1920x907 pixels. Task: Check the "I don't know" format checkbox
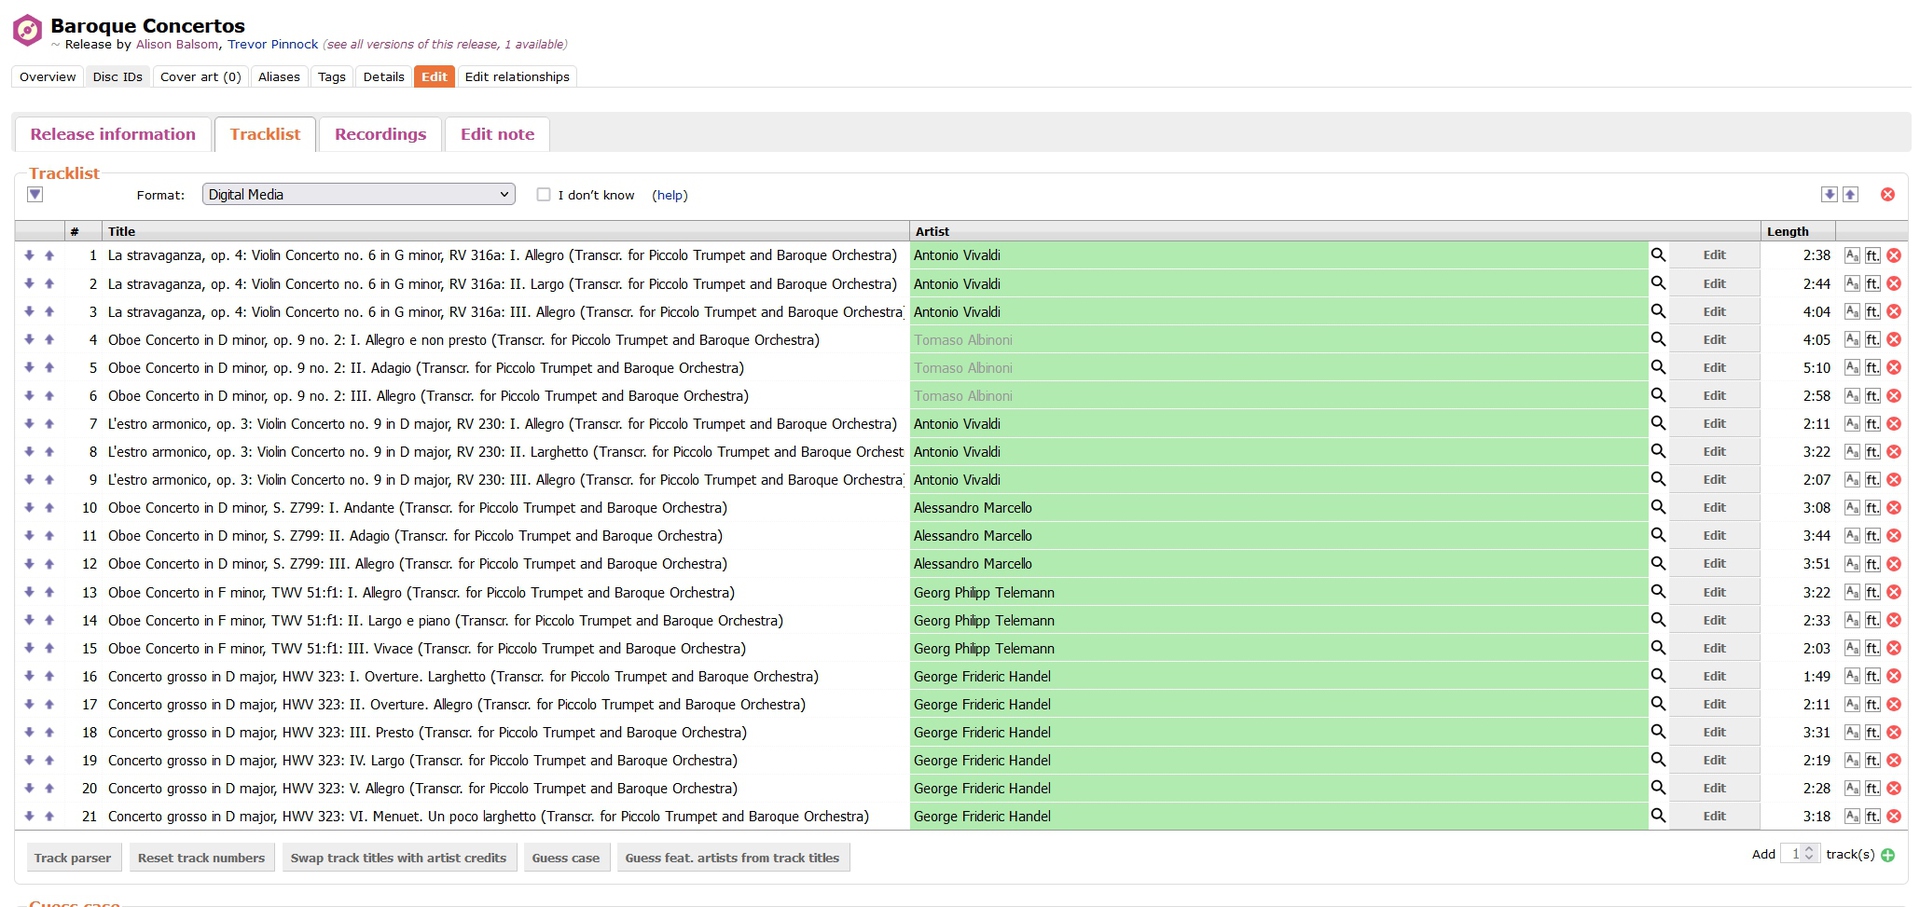click(543, 195)
